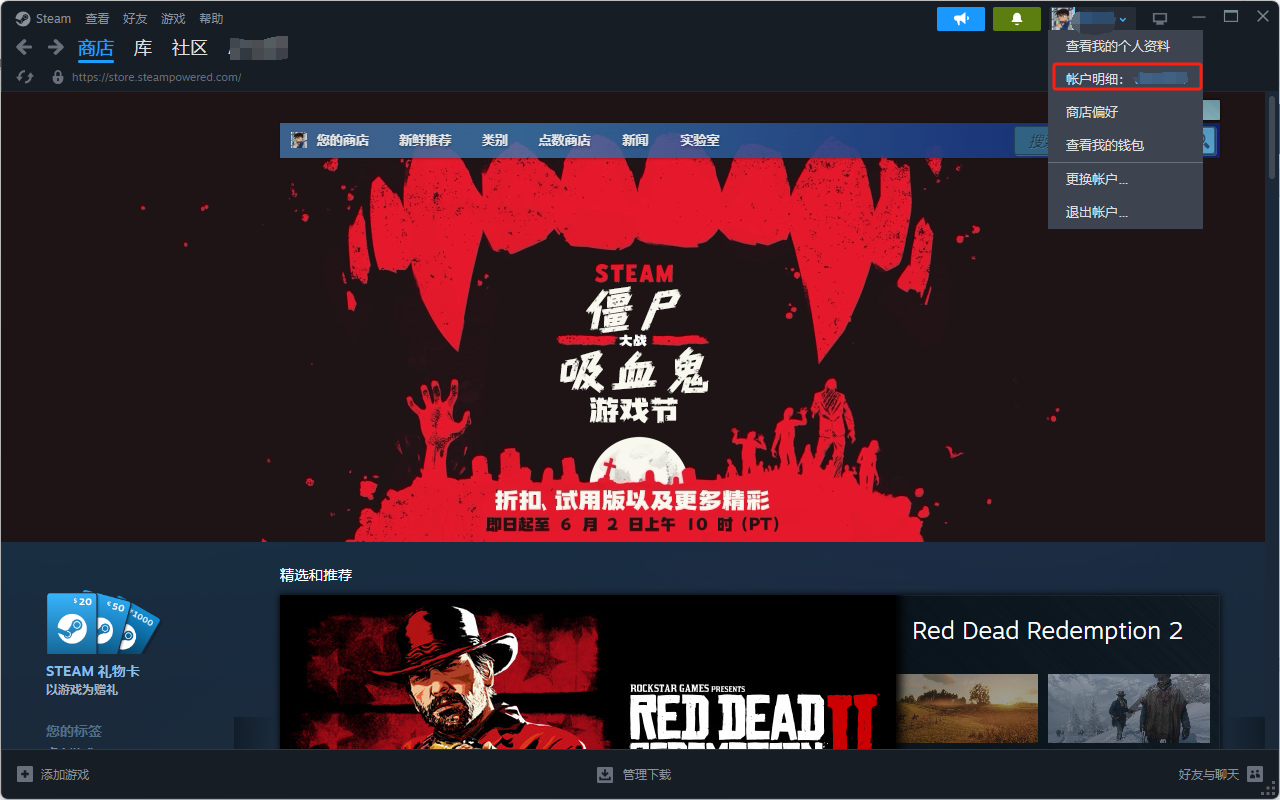Click the plus icon to add a game

tap(25, 775)
